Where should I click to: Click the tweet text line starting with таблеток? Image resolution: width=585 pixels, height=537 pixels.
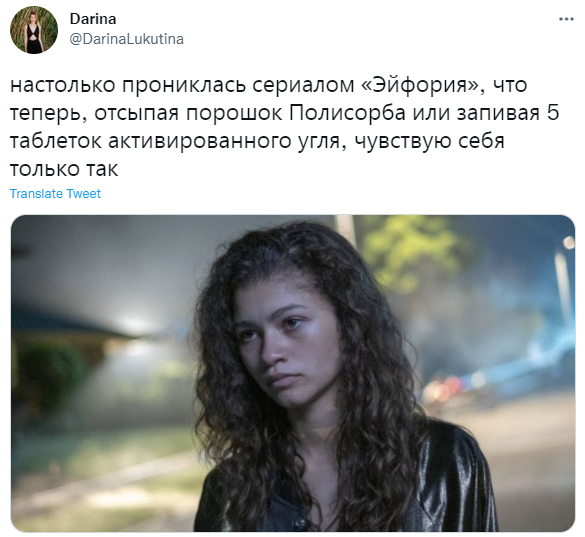coord(257,141)
